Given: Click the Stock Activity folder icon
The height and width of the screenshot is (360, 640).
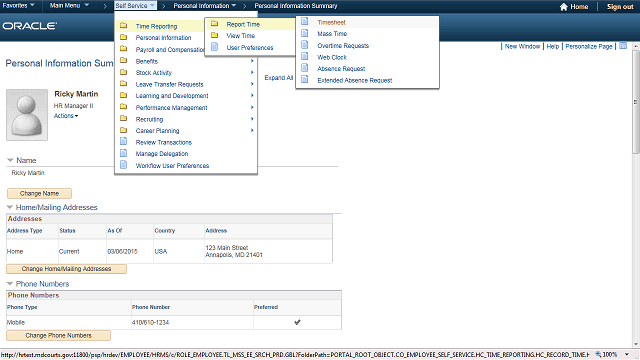Looking at the screenshot, I should [123, 72].
